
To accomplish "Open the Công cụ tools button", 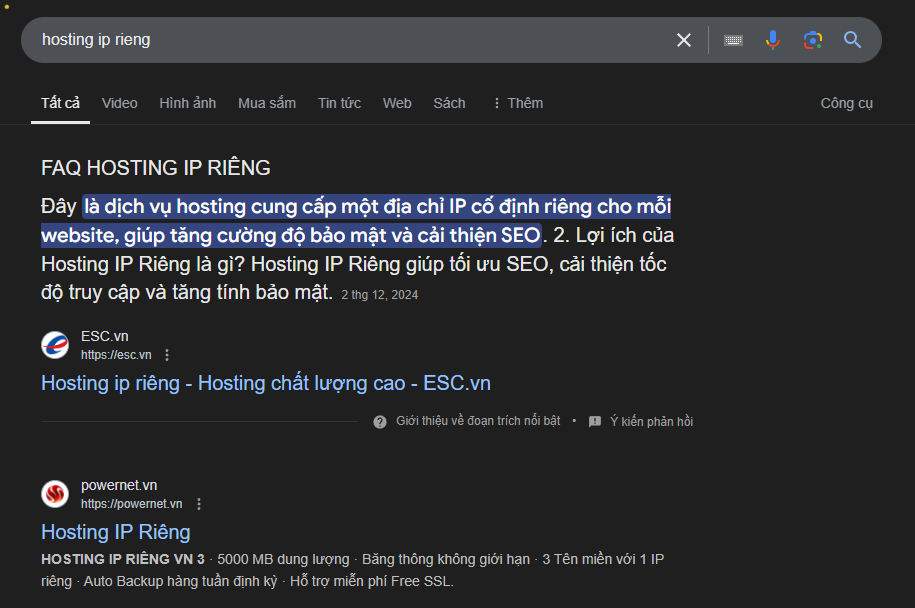I will pyautogui.click(x=846, y=103).
